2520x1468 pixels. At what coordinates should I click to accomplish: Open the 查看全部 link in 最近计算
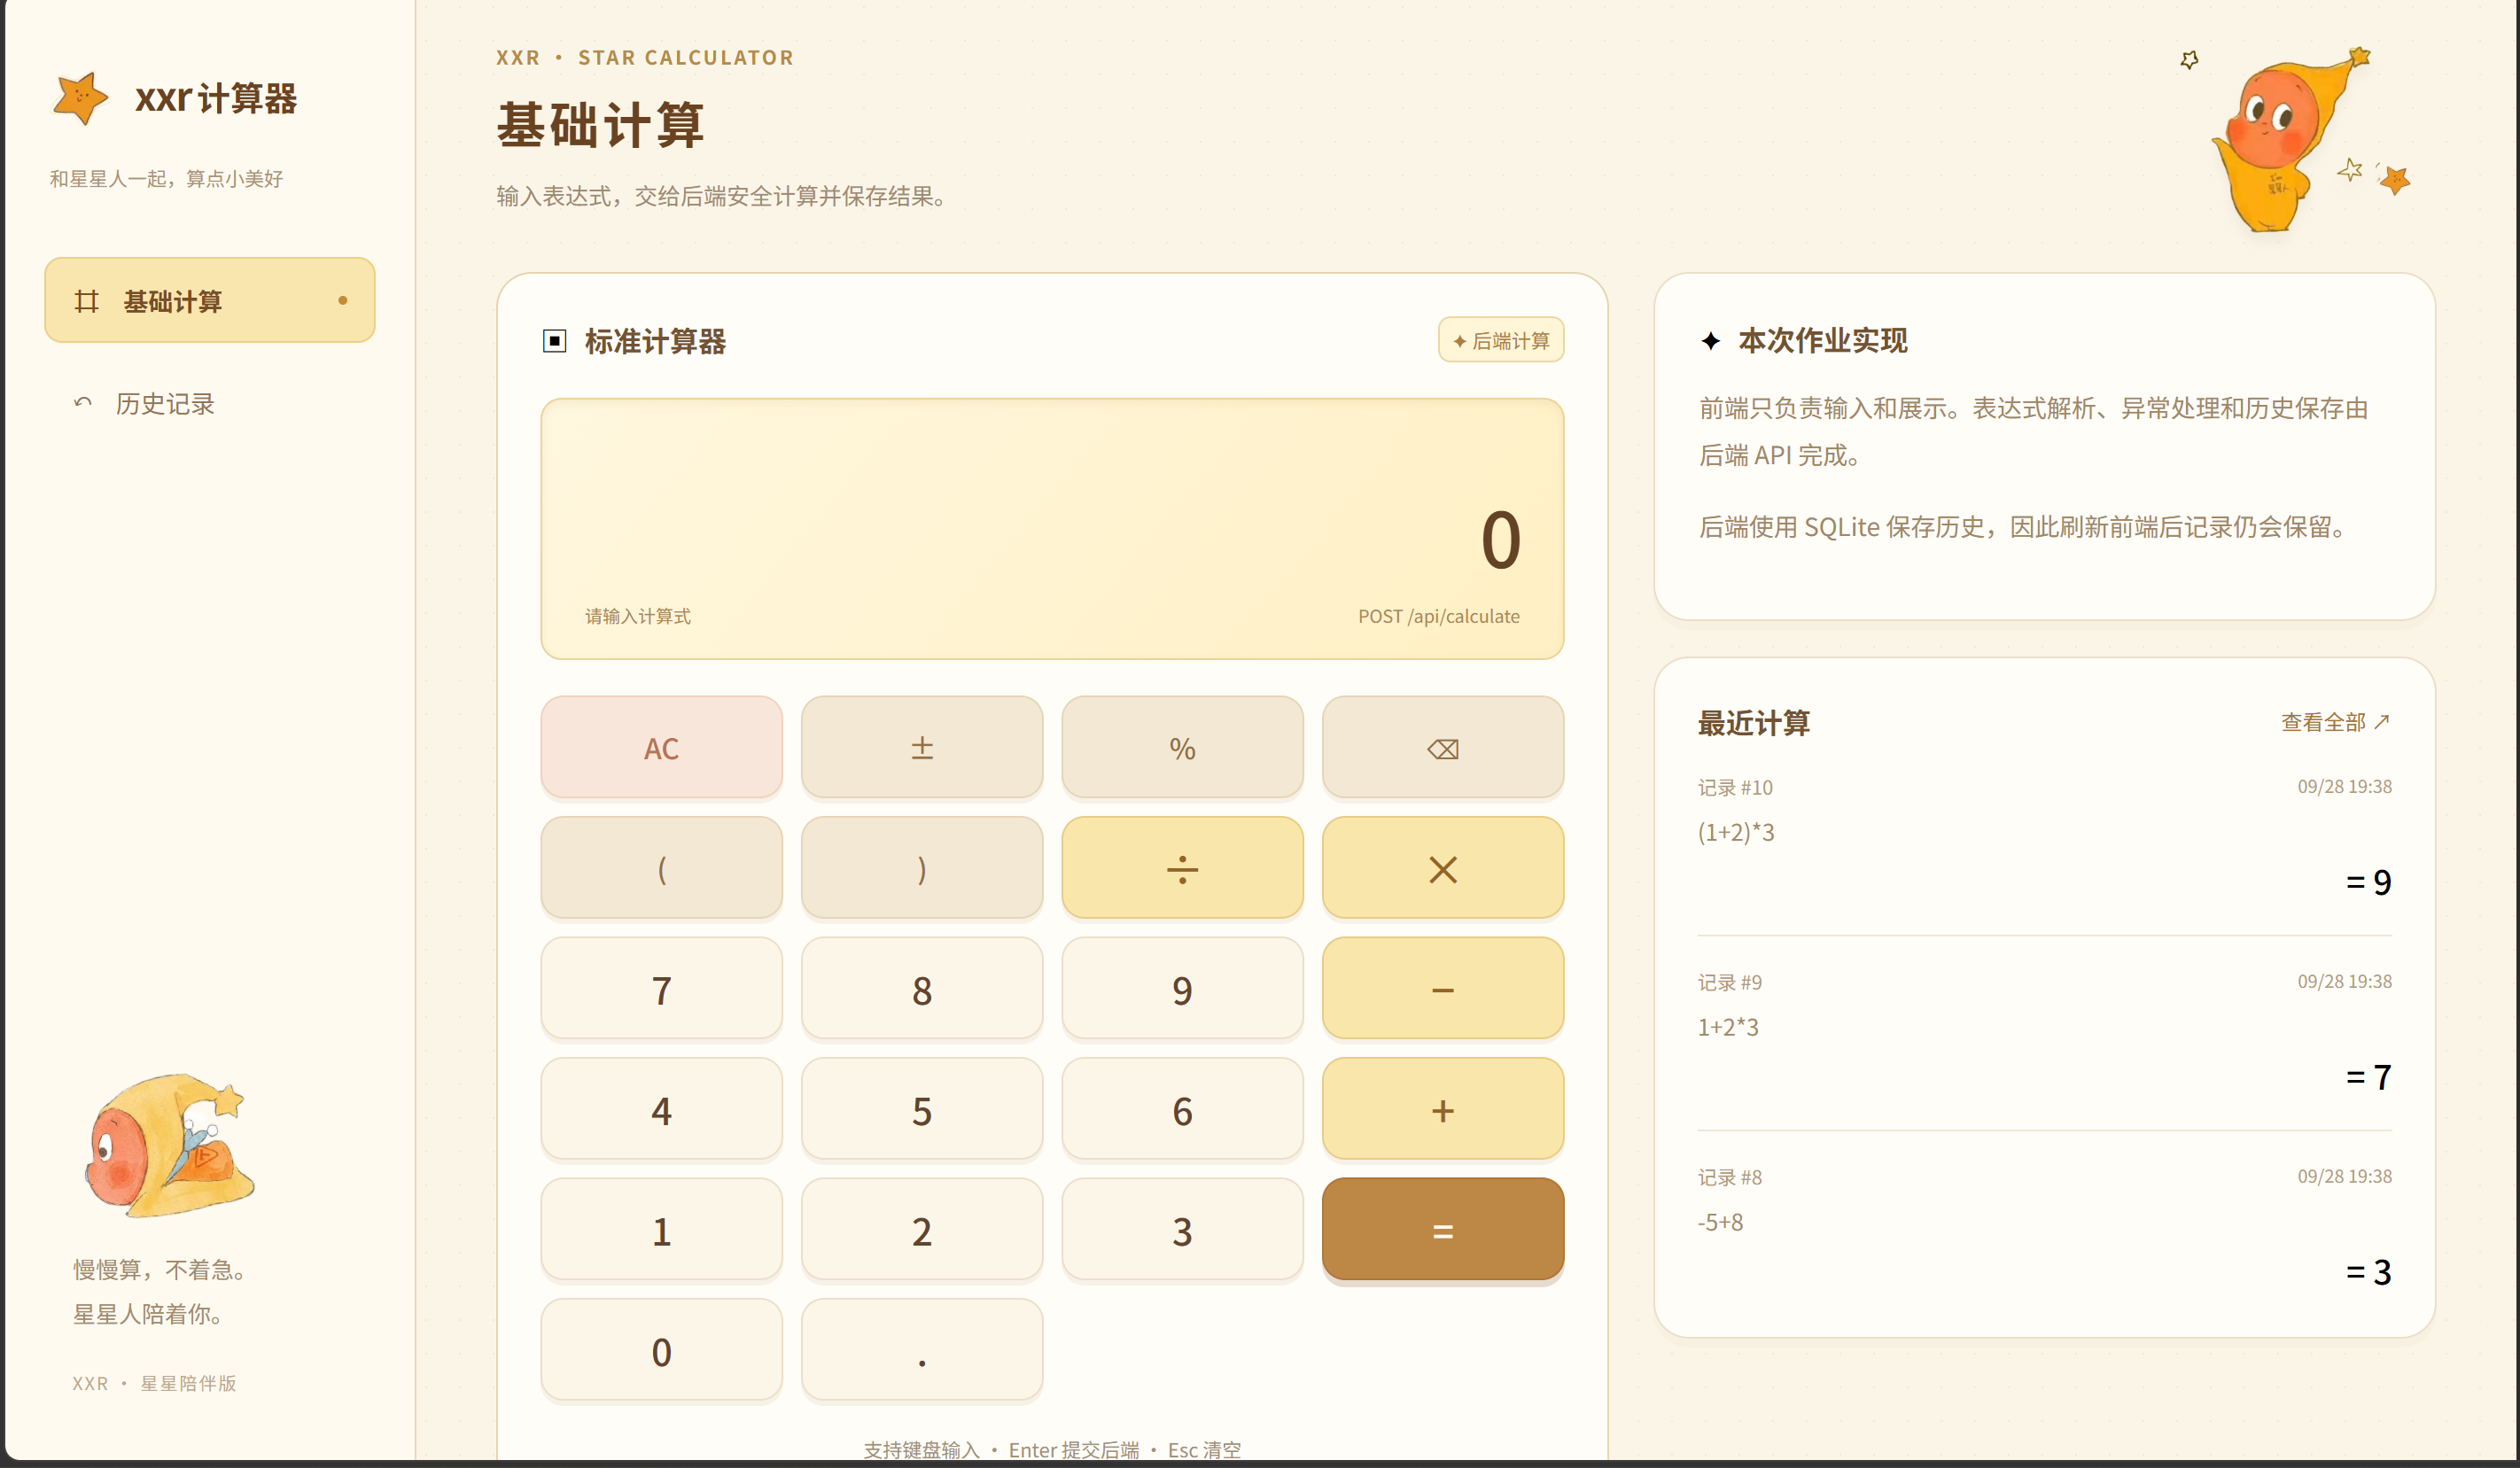tap(2335, 722)
